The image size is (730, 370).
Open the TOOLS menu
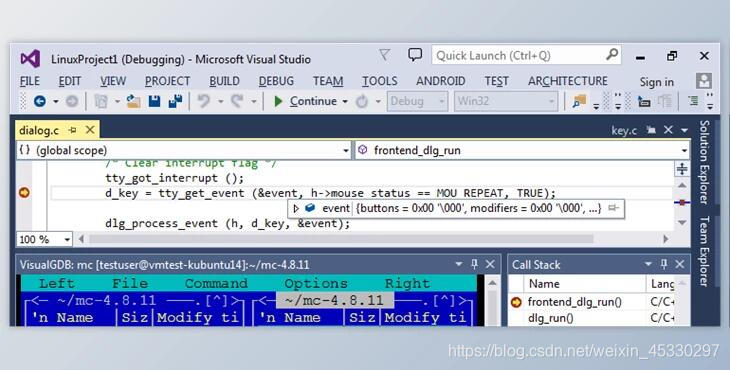click(380, 81)
